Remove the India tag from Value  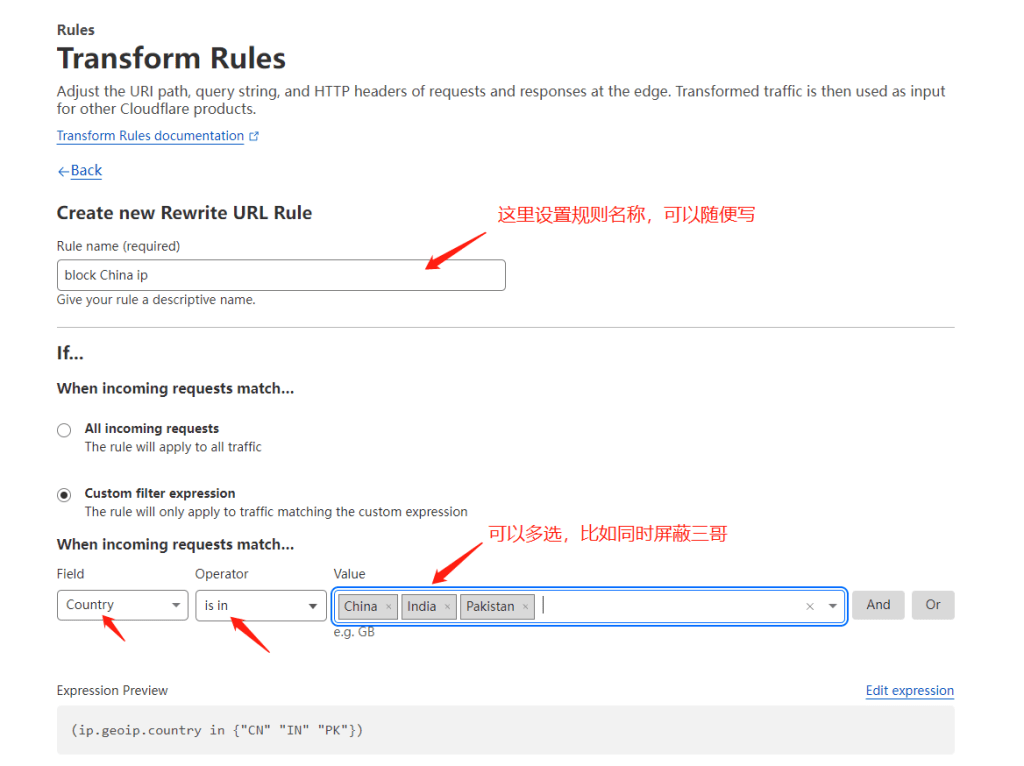[x=447, y=607]
